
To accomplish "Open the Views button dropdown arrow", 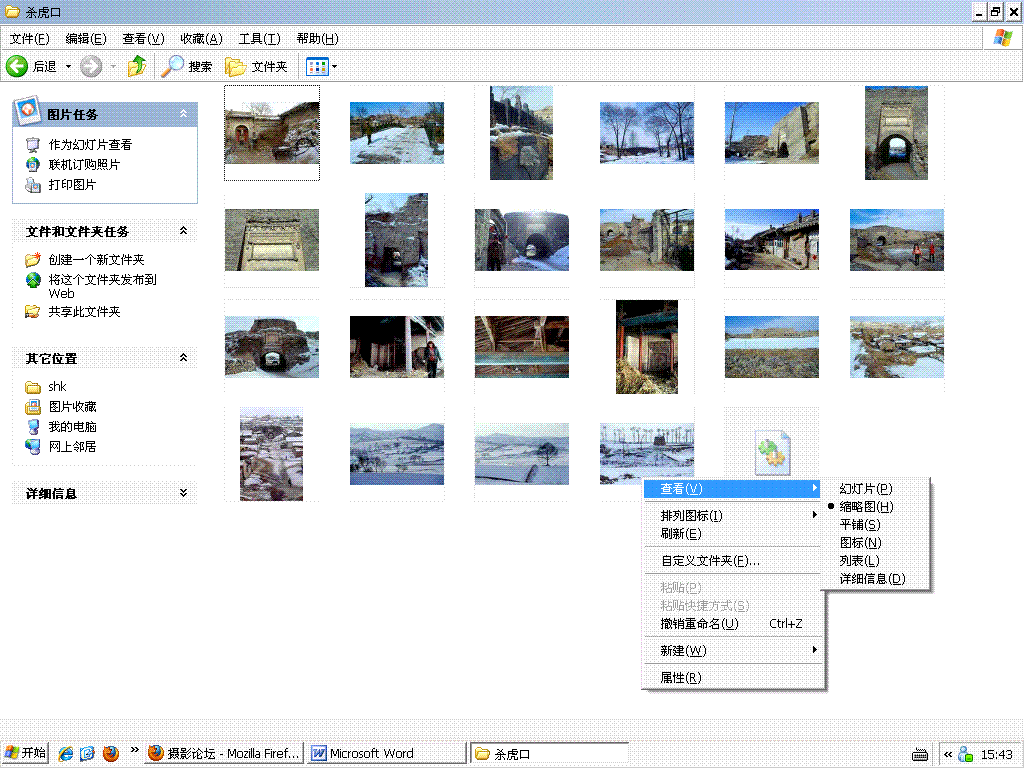I will click(x=334, y=67).
